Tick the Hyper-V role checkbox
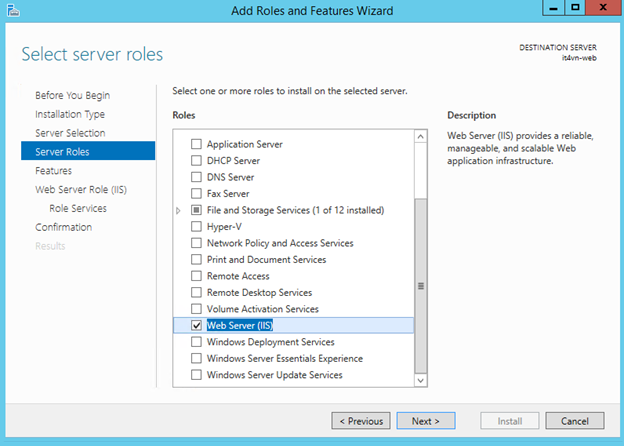The width and height of the screenshot is (624, 446). (x=196, y=227)
